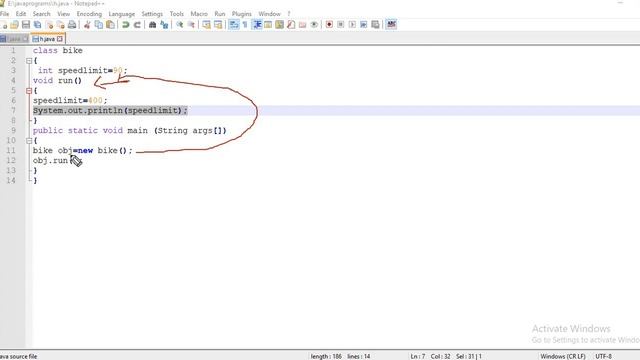Viewport: 640px width, 360px height.
Task: Open the Function List toolbar icon
Action: tap(291, 25)
